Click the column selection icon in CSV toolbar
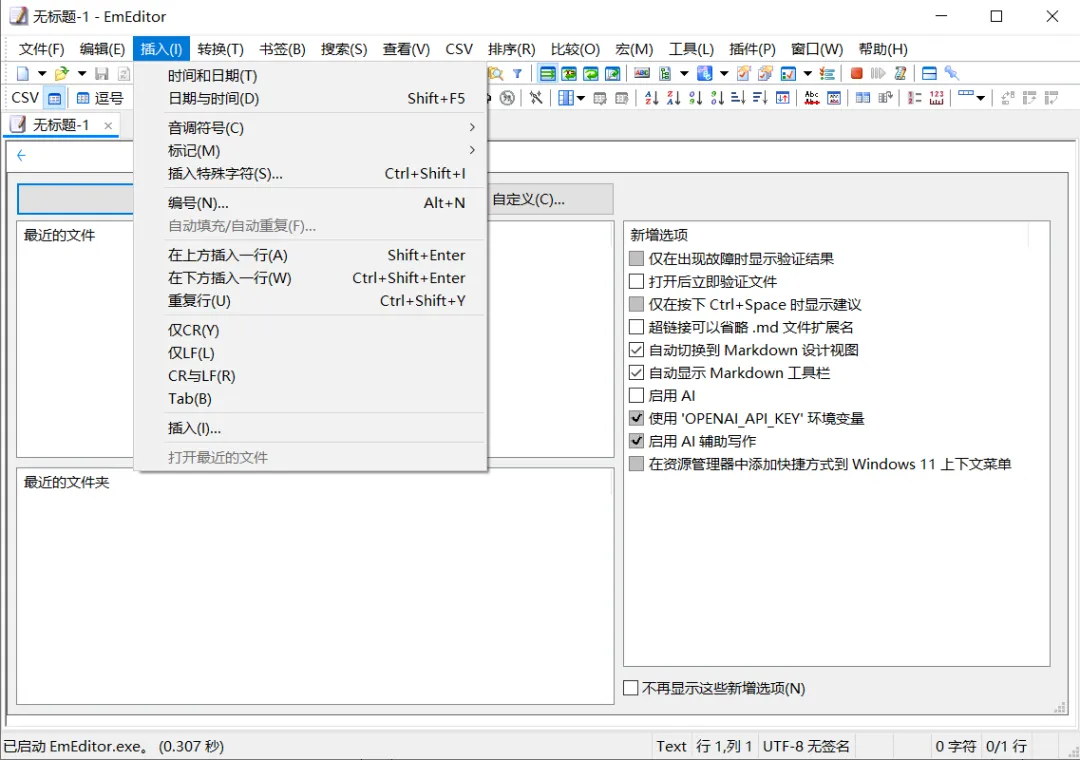Image resolution: width=1080 pixels, height=760 pixels. coord(565,98)
